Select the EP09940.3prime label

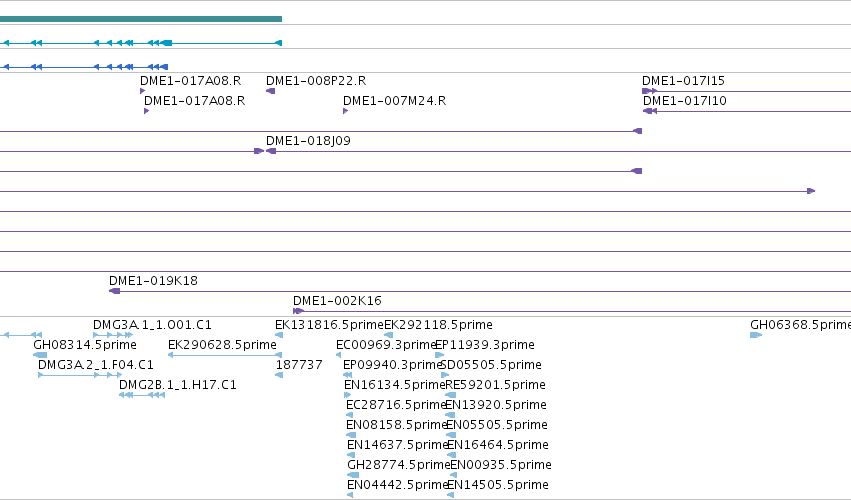392,365
